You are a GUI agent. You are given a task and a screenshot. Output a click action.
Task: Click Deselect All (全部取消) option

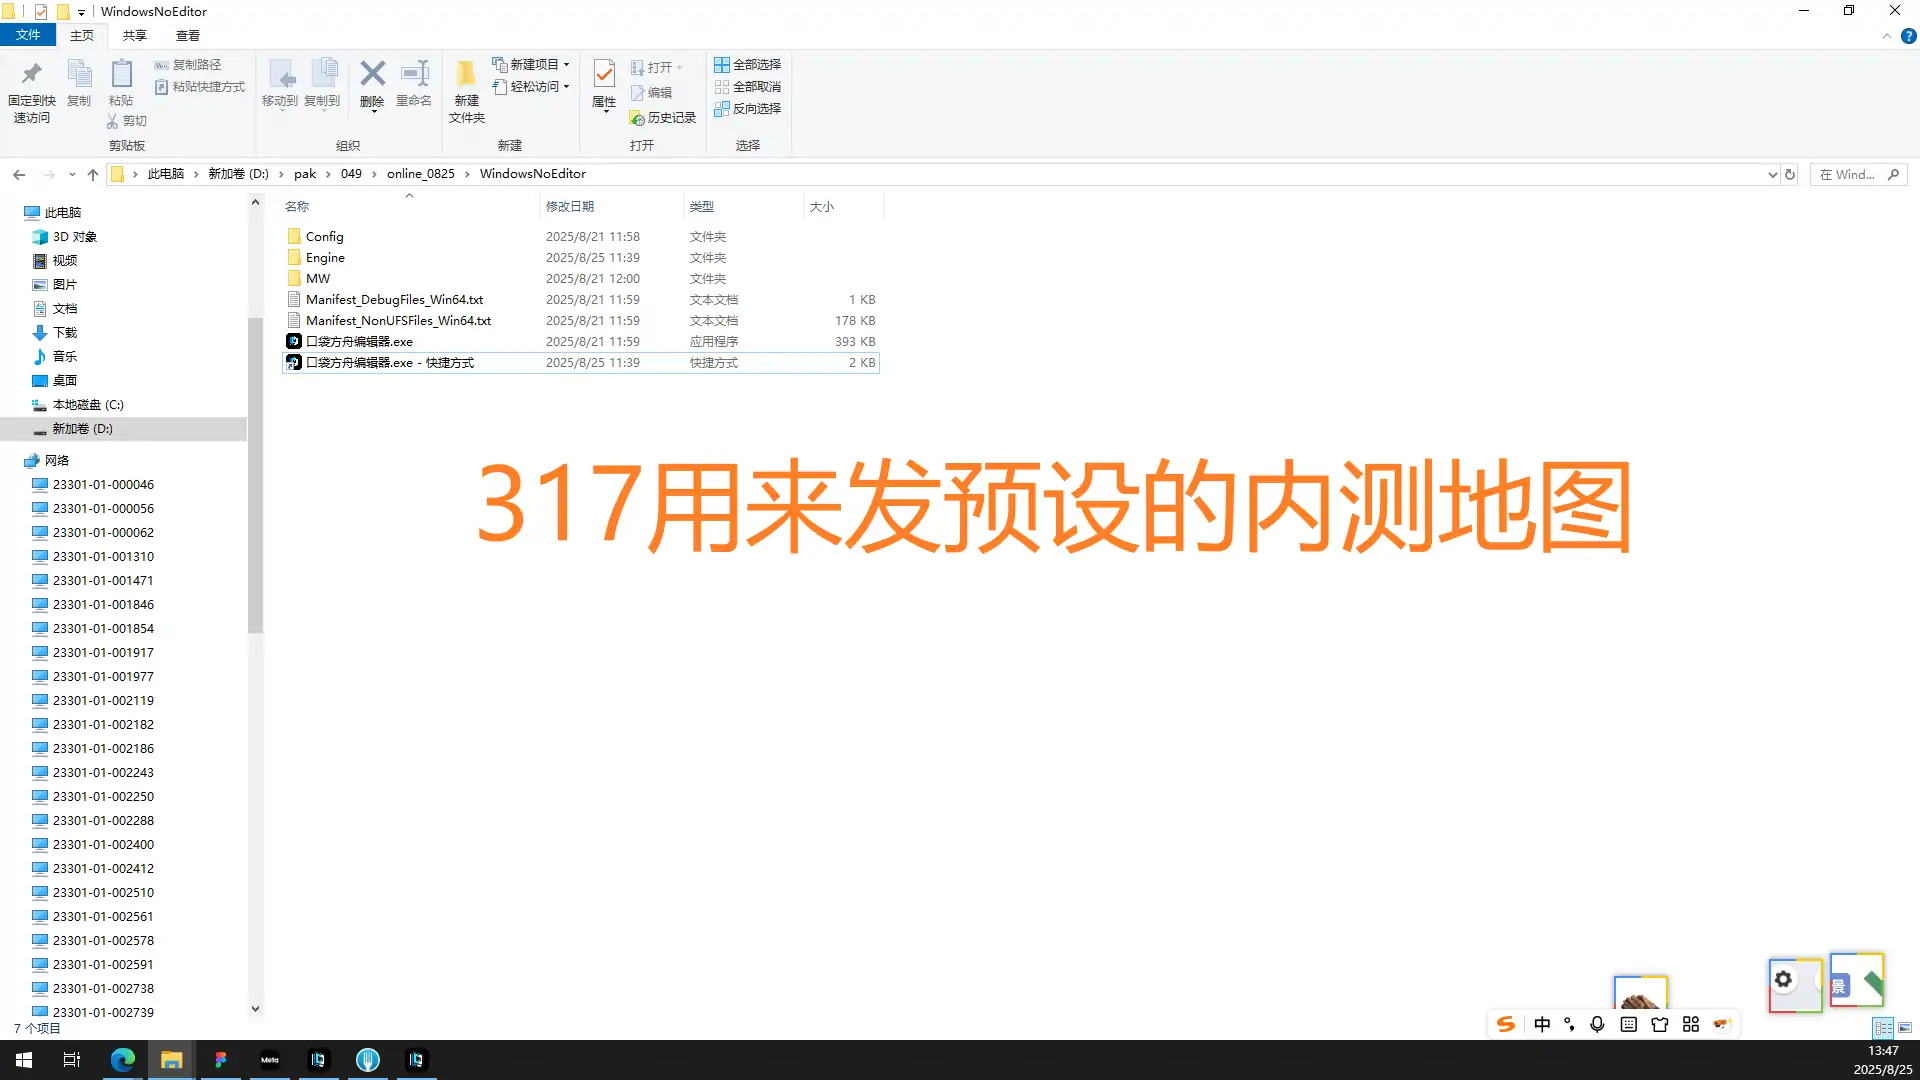[748, 86]
